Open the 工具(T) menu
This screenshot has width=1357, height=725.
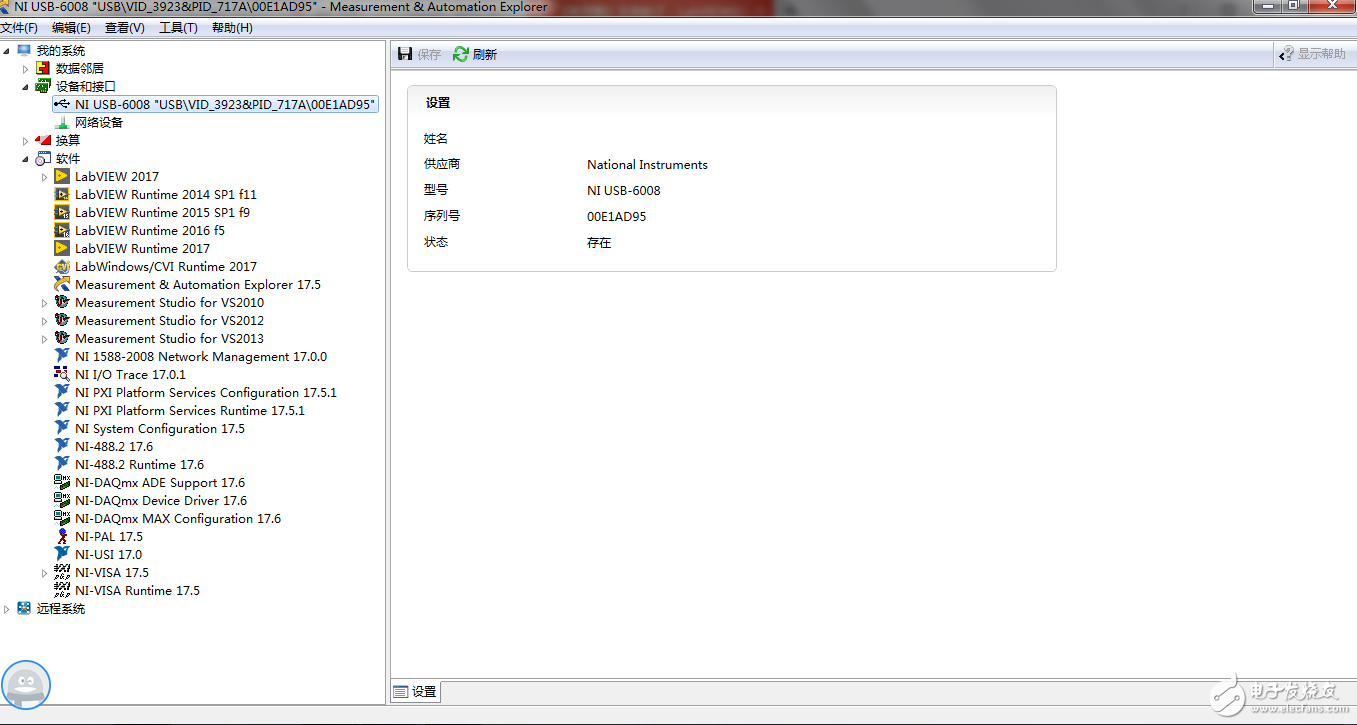(178, 28)
